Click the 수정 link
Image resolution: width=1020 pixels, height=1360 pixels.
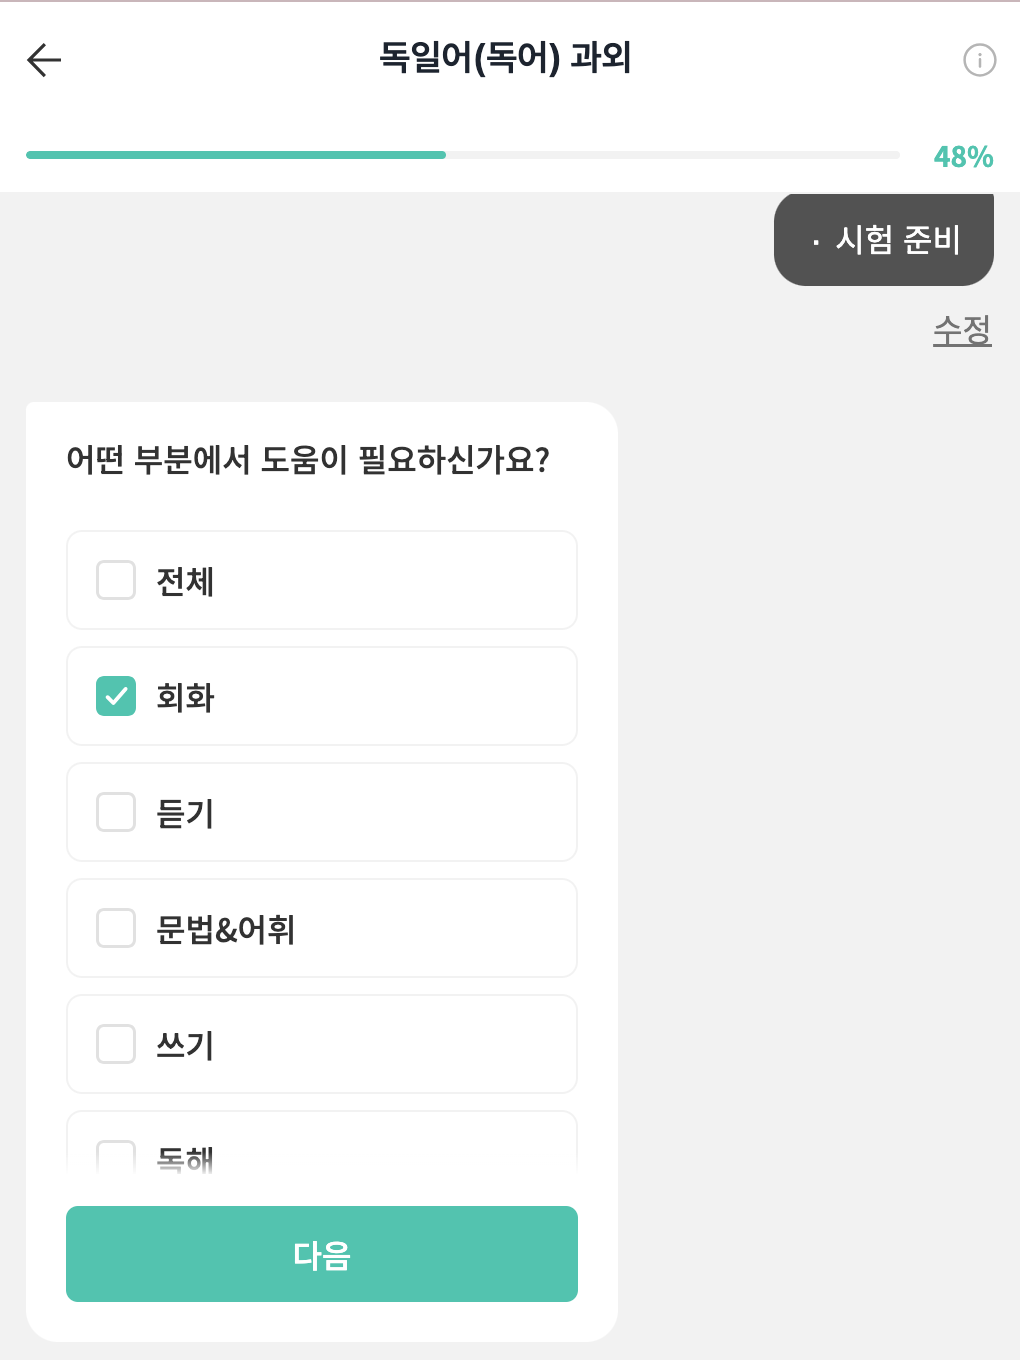coord(961,330)
